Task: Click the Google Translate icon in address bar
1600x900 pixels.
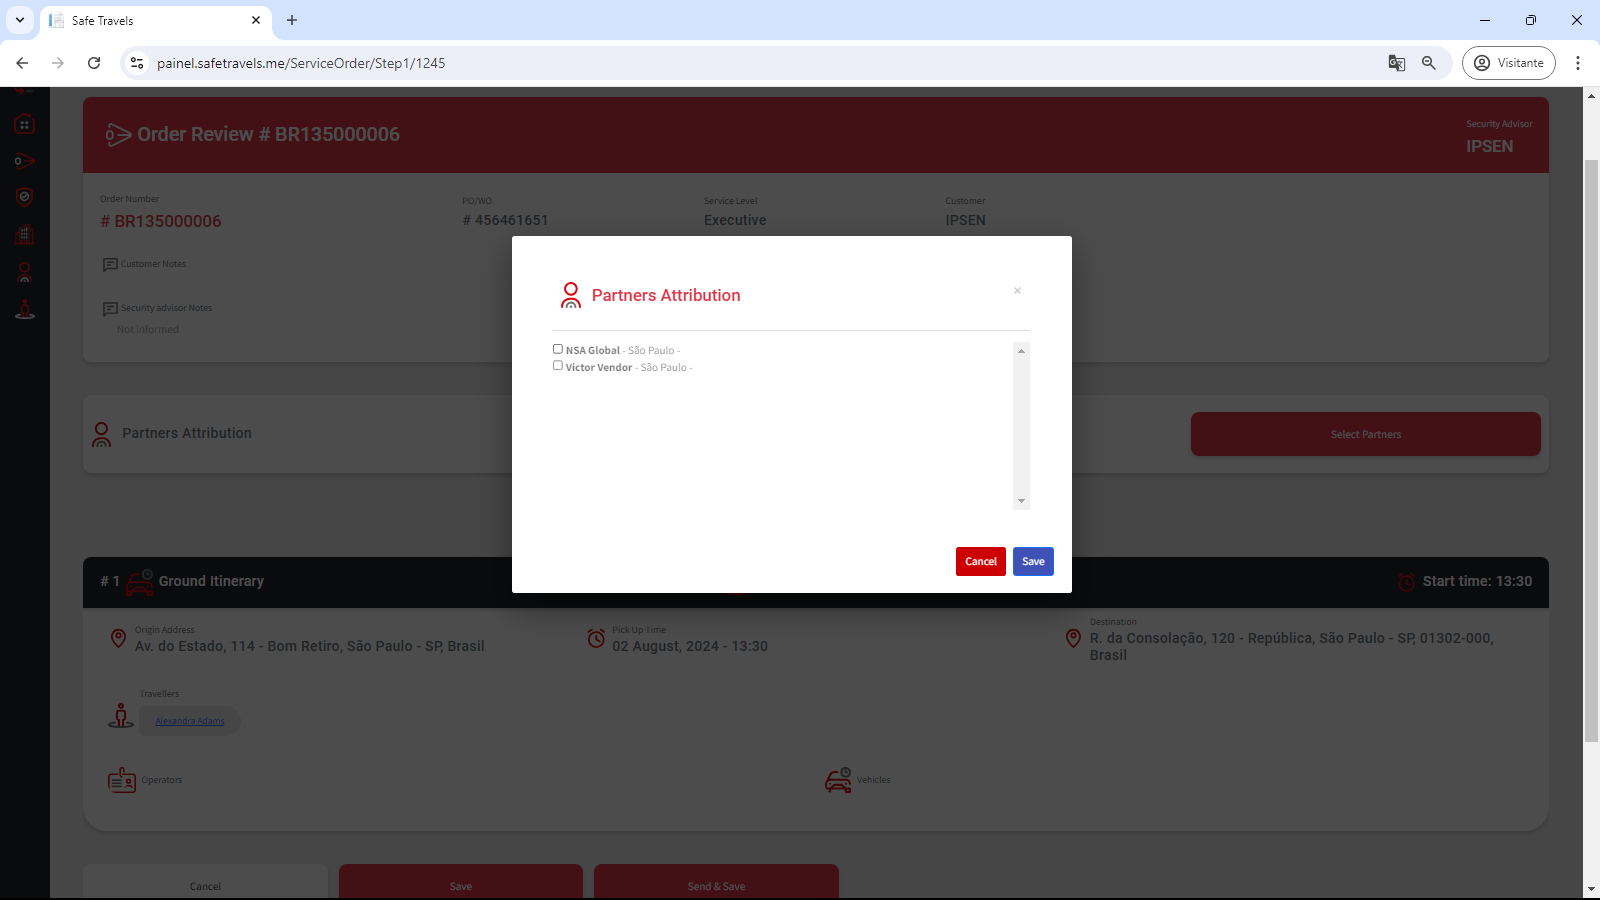Action: point(1397,63)
